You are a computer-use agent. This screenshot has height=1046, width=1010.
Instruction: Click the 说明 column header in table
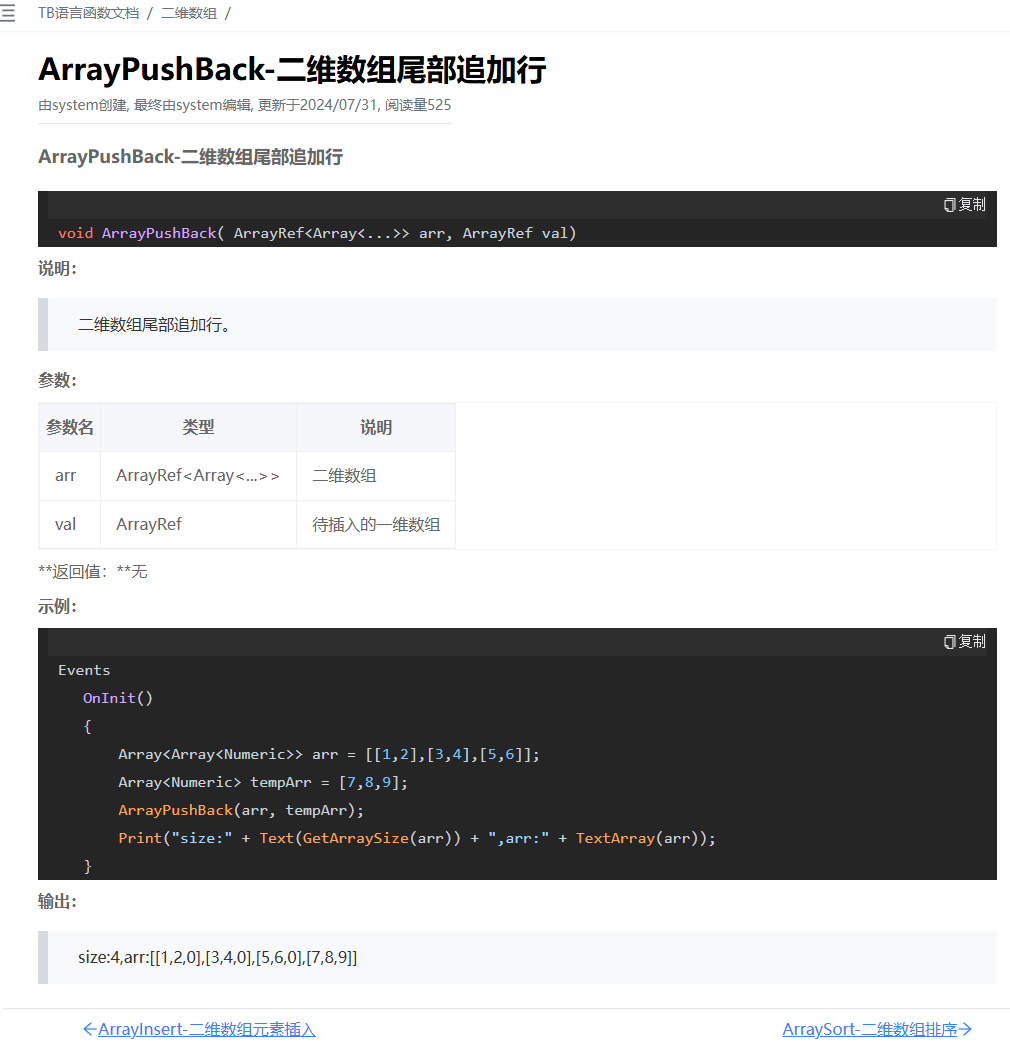376,428
